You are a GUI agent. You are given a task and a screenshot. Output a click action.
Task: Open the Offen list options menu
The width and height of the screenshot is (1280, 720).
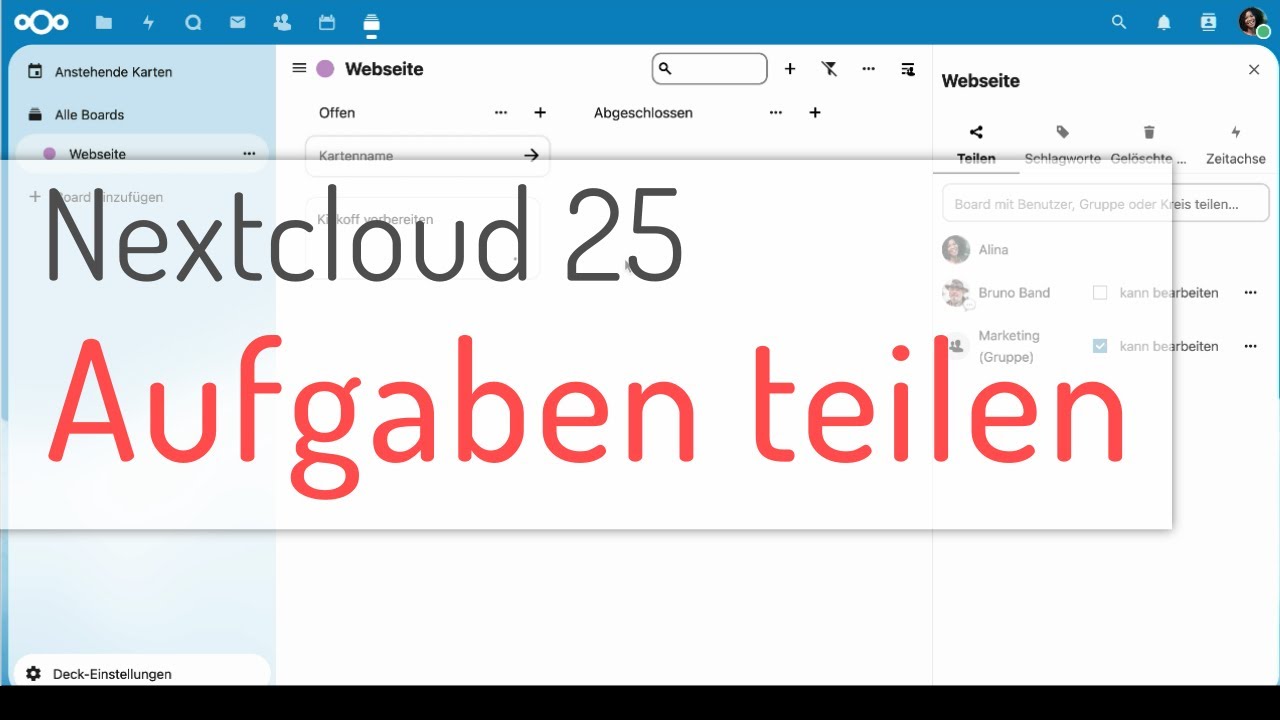(501, 113)
